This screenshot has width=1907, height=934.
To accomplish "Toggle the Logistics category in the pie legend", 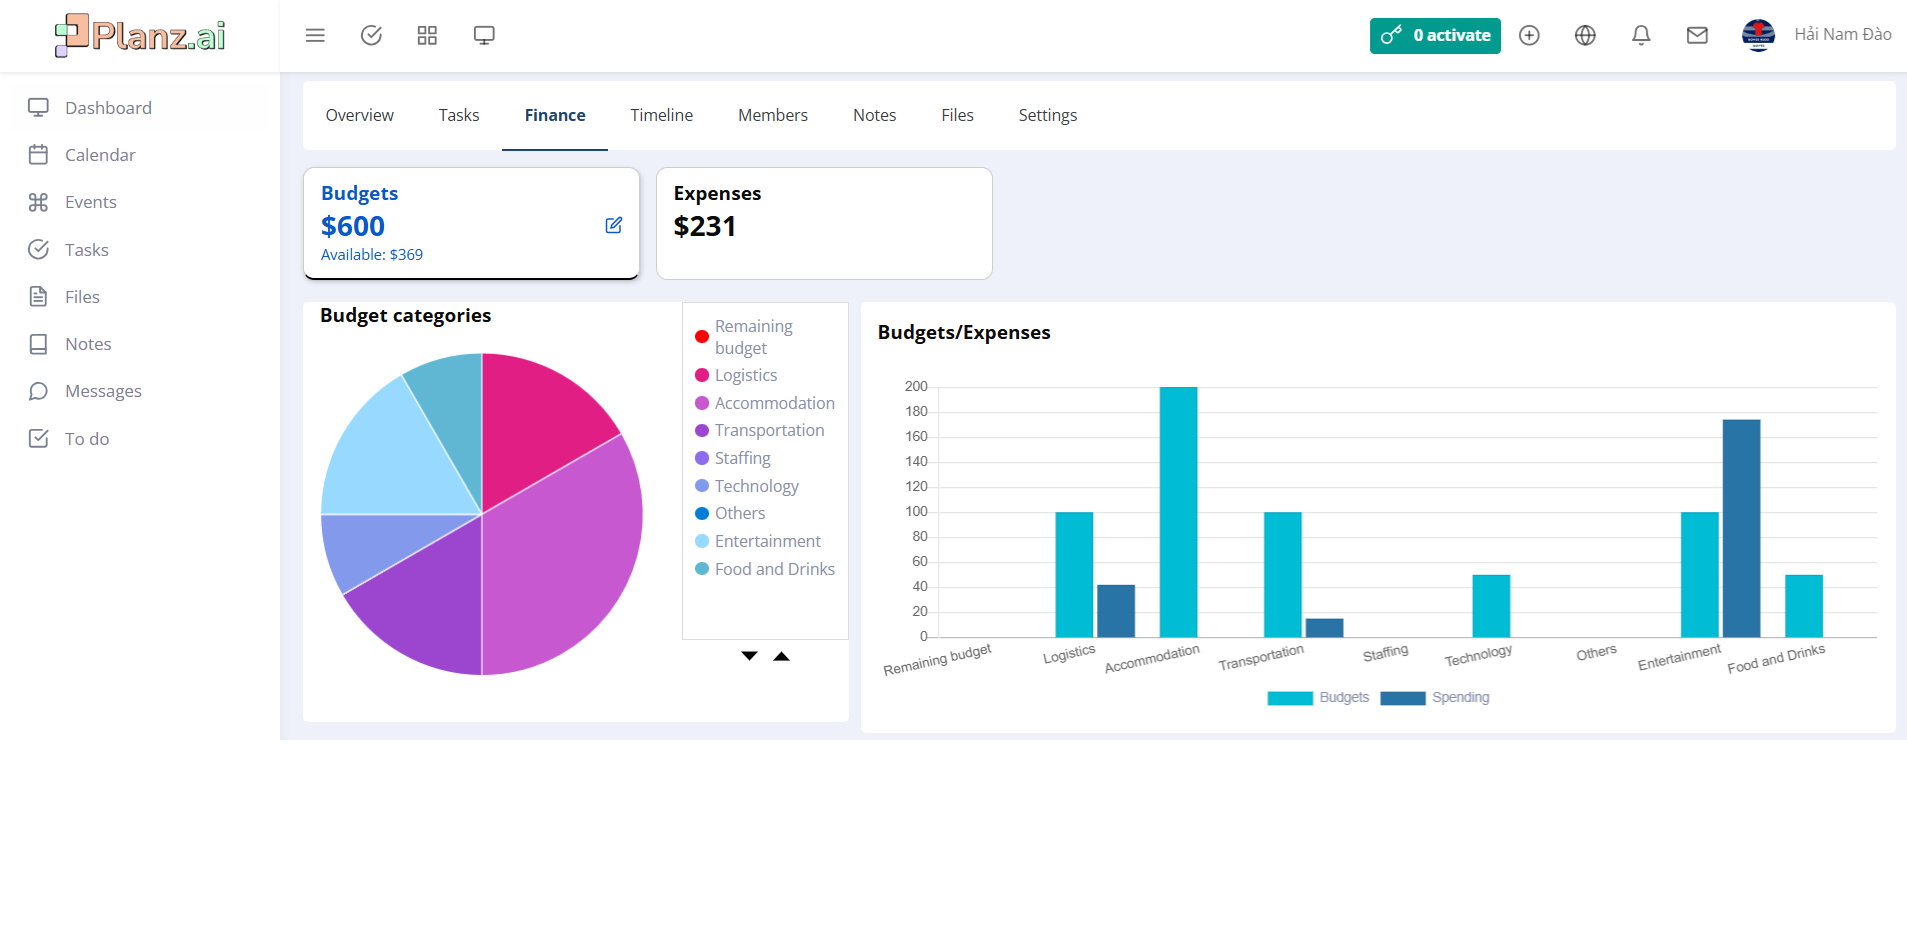I will 745,375.
